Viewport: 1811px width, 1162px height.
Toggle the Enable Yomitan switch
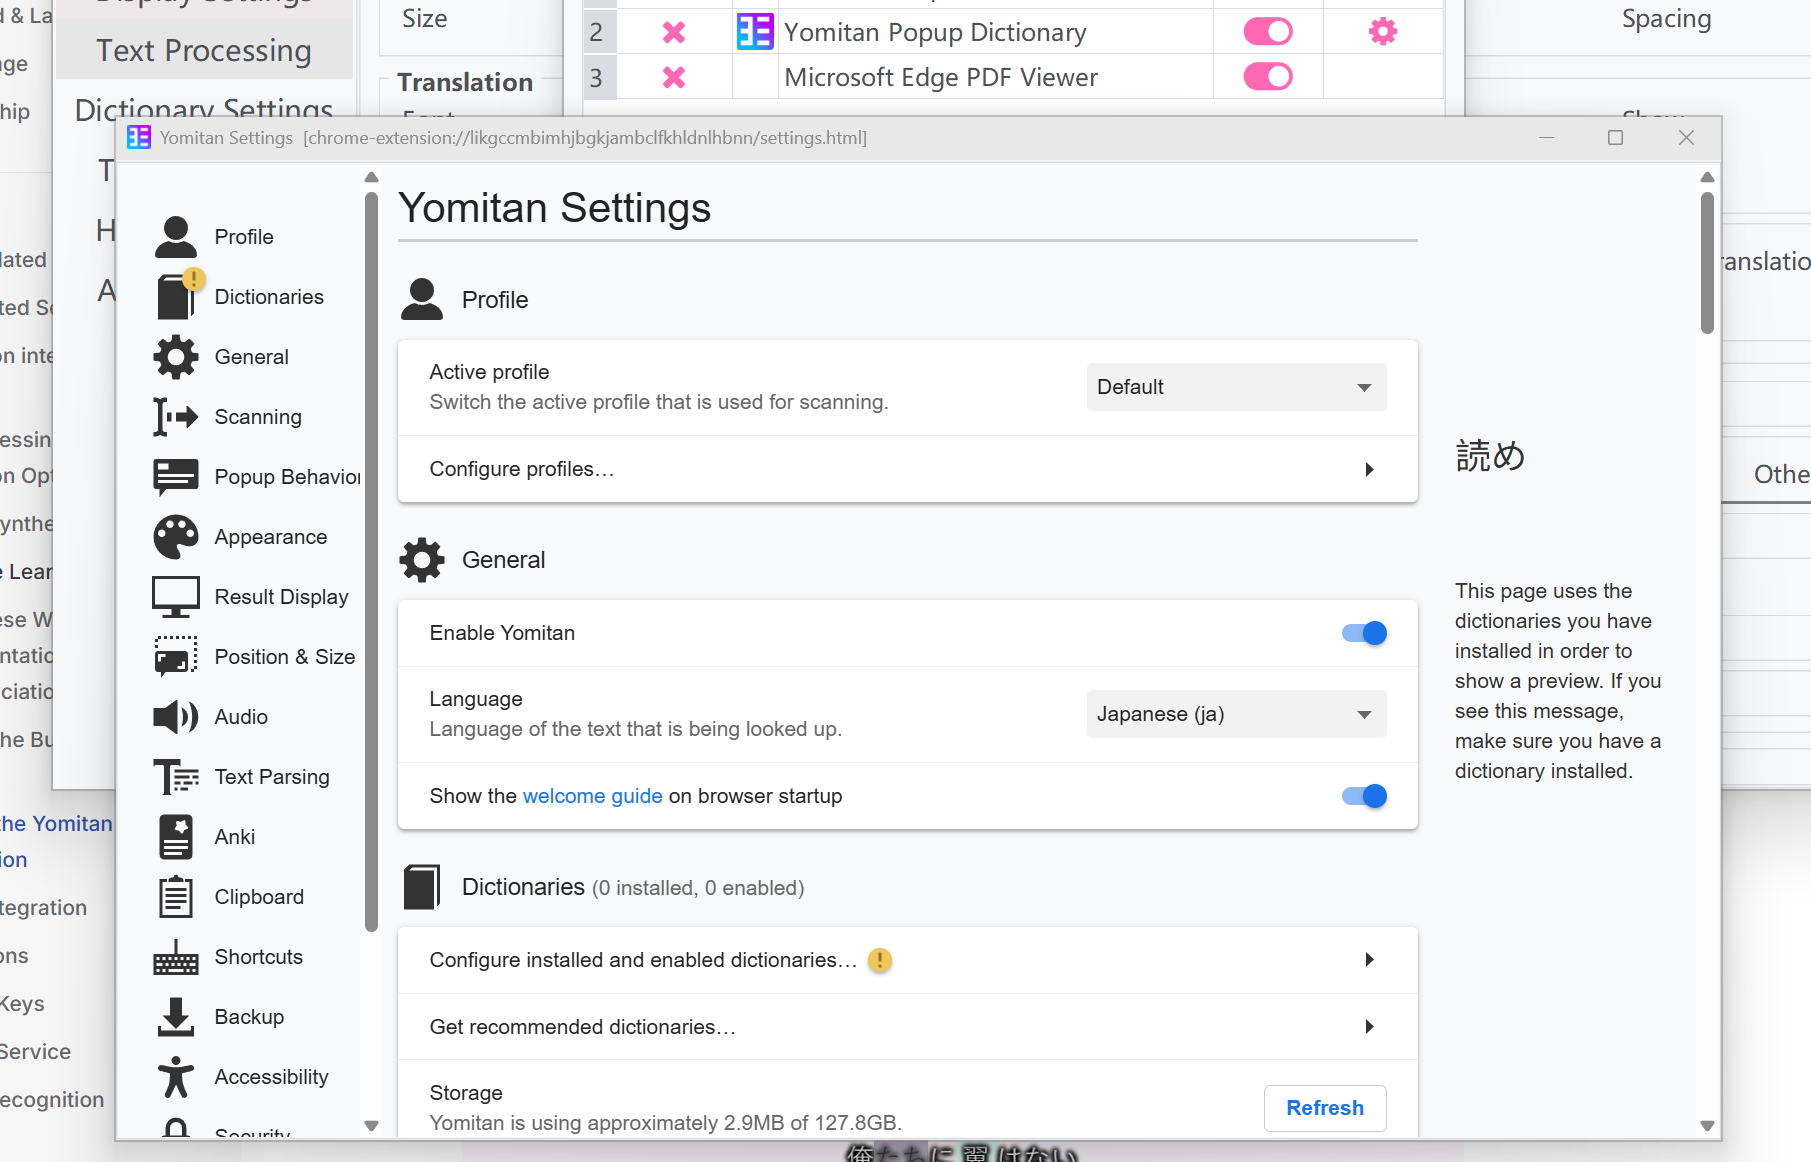coord(1364,633)
